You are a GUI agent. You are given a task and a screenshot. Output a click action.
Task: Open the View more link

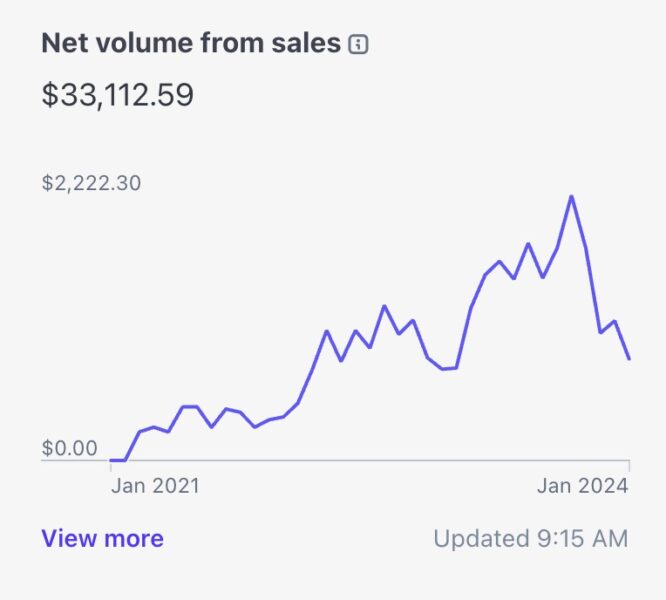click(102, 539)
